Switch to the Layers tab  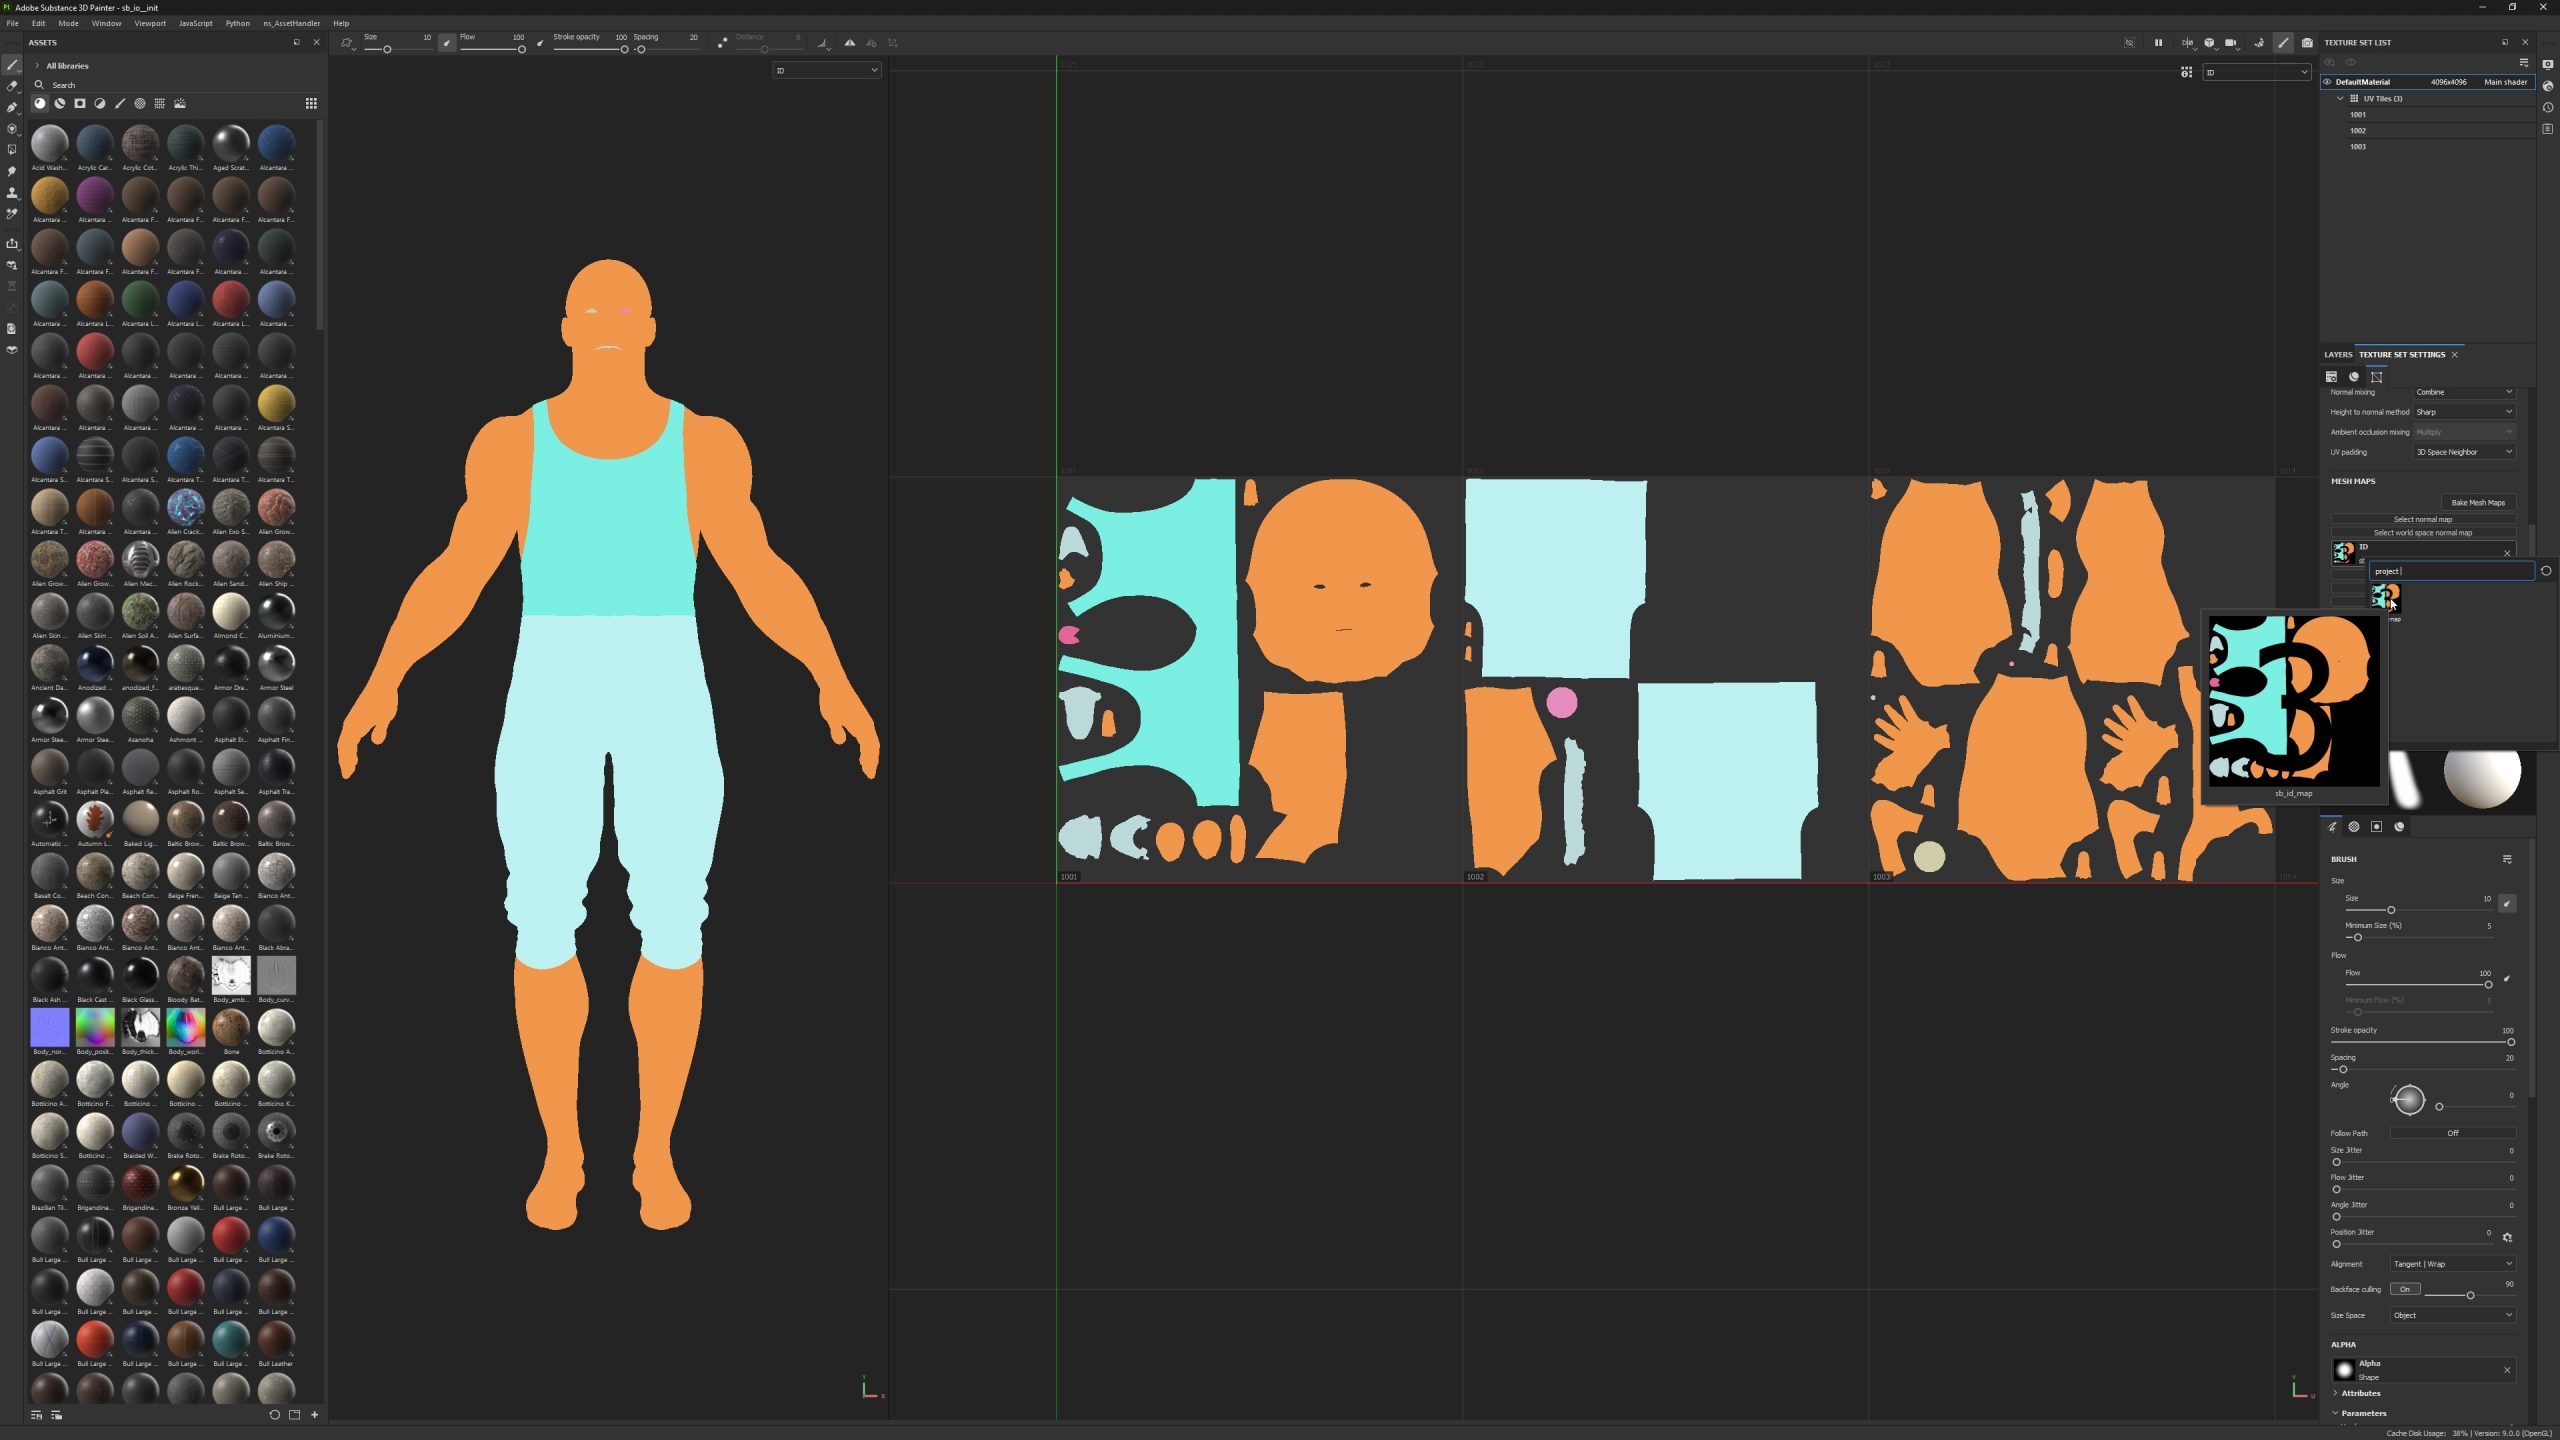click(x=2338, y=355)
